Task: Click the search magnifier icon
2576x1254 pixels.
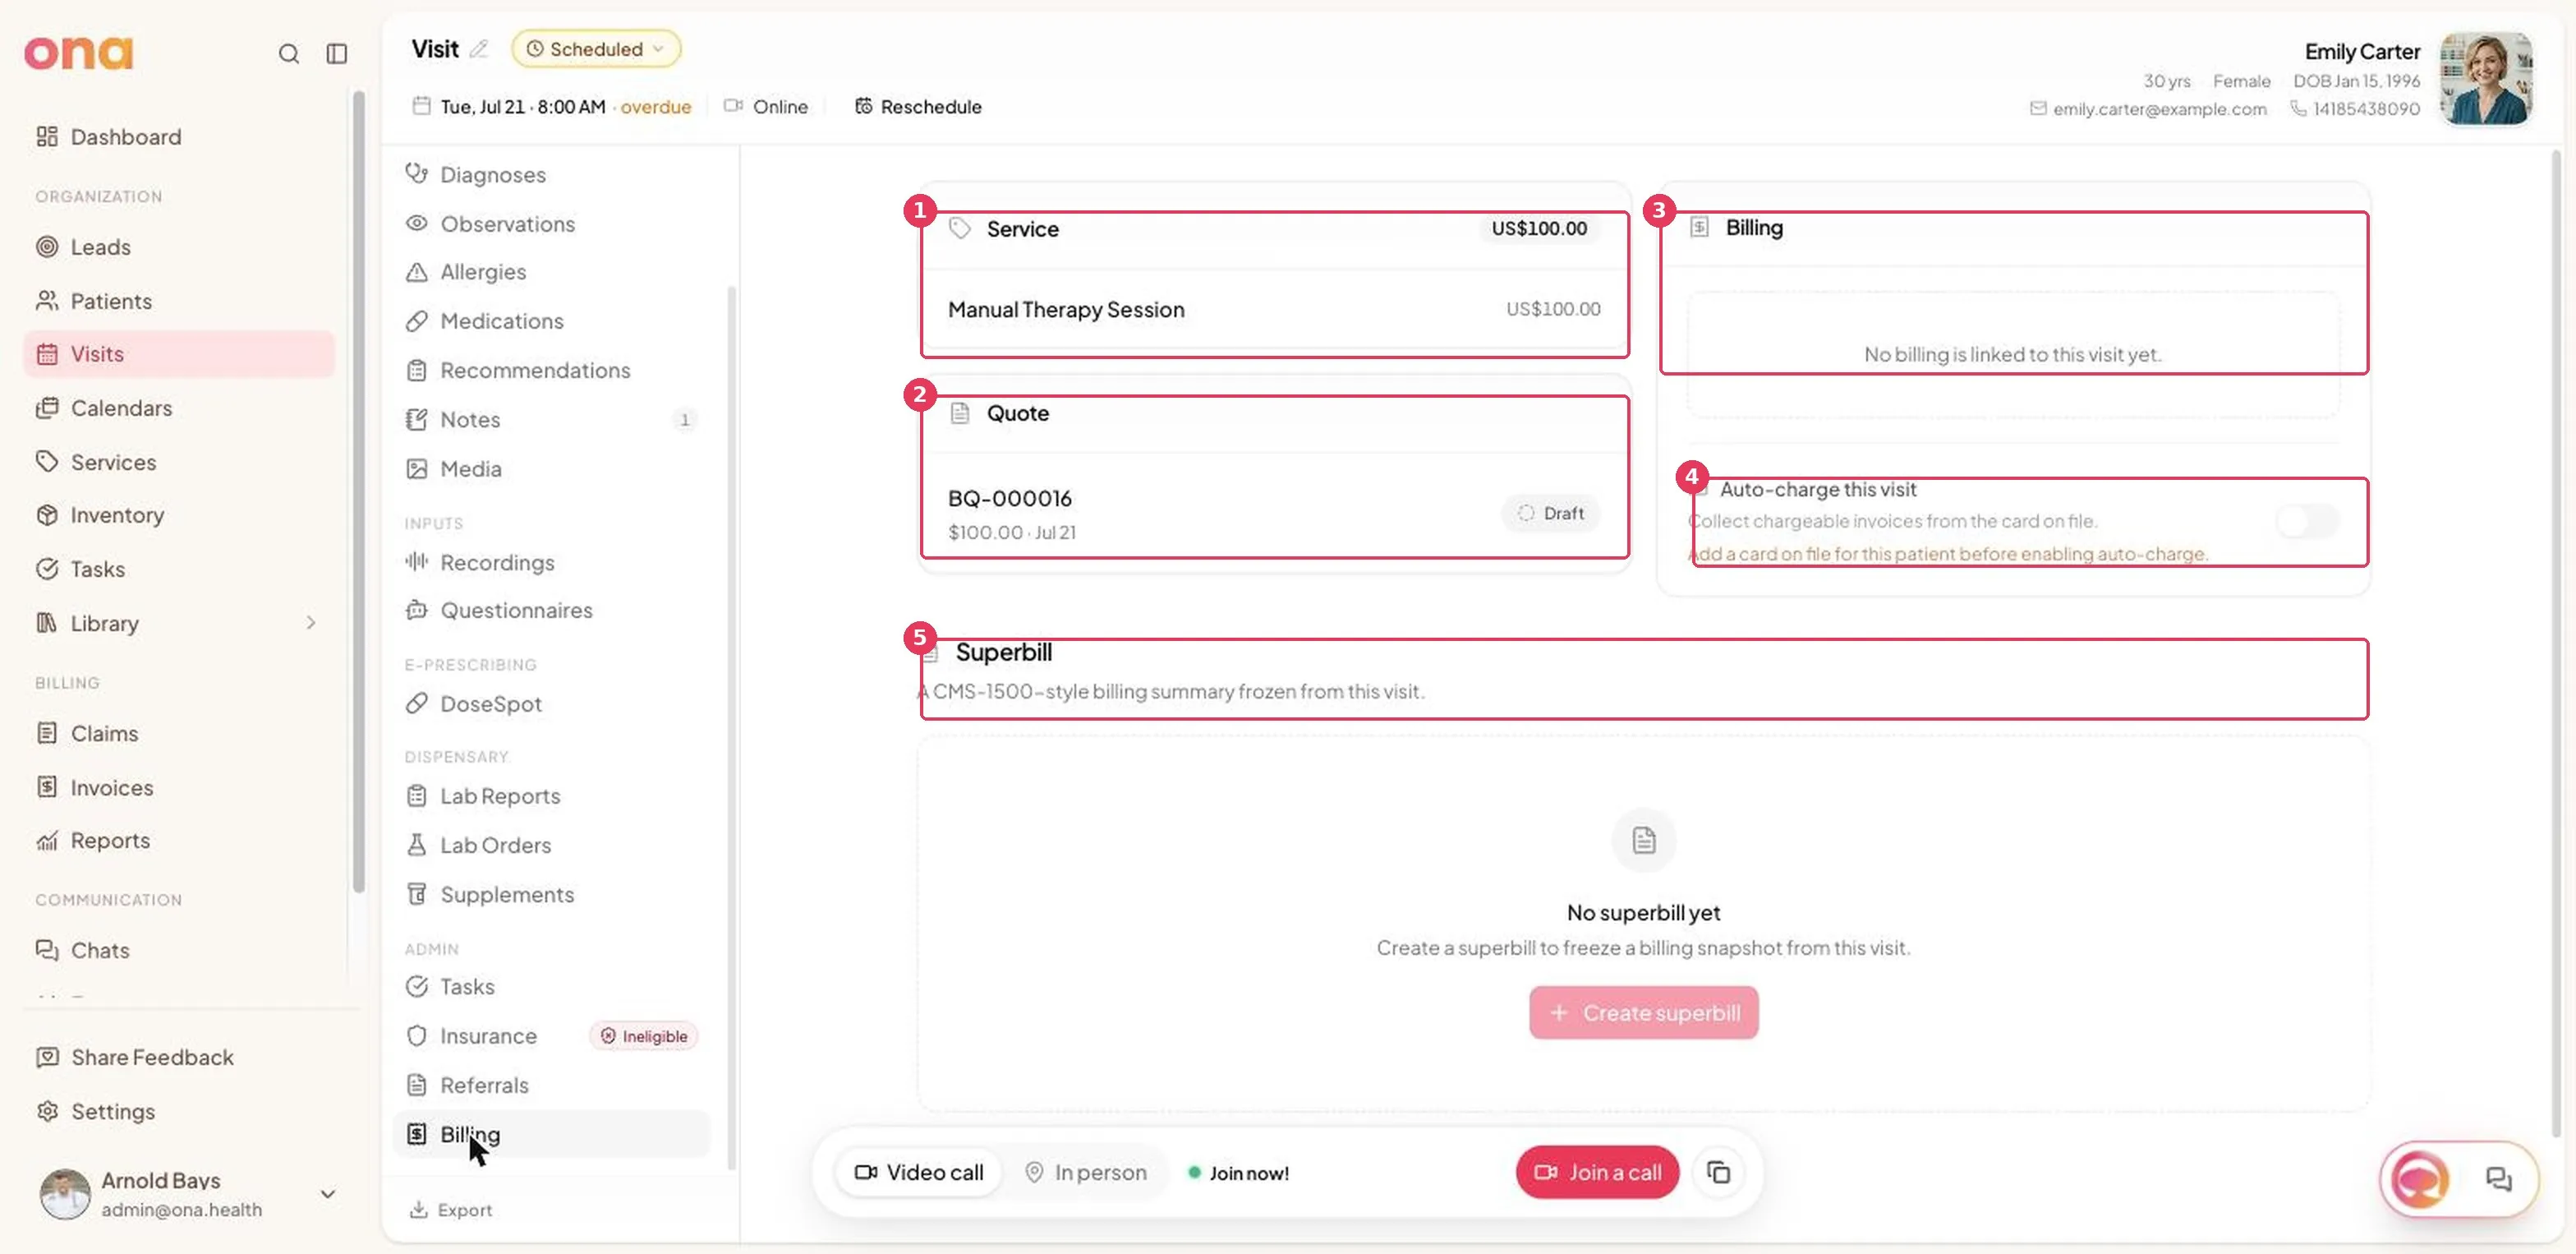Action: [288, 53]
